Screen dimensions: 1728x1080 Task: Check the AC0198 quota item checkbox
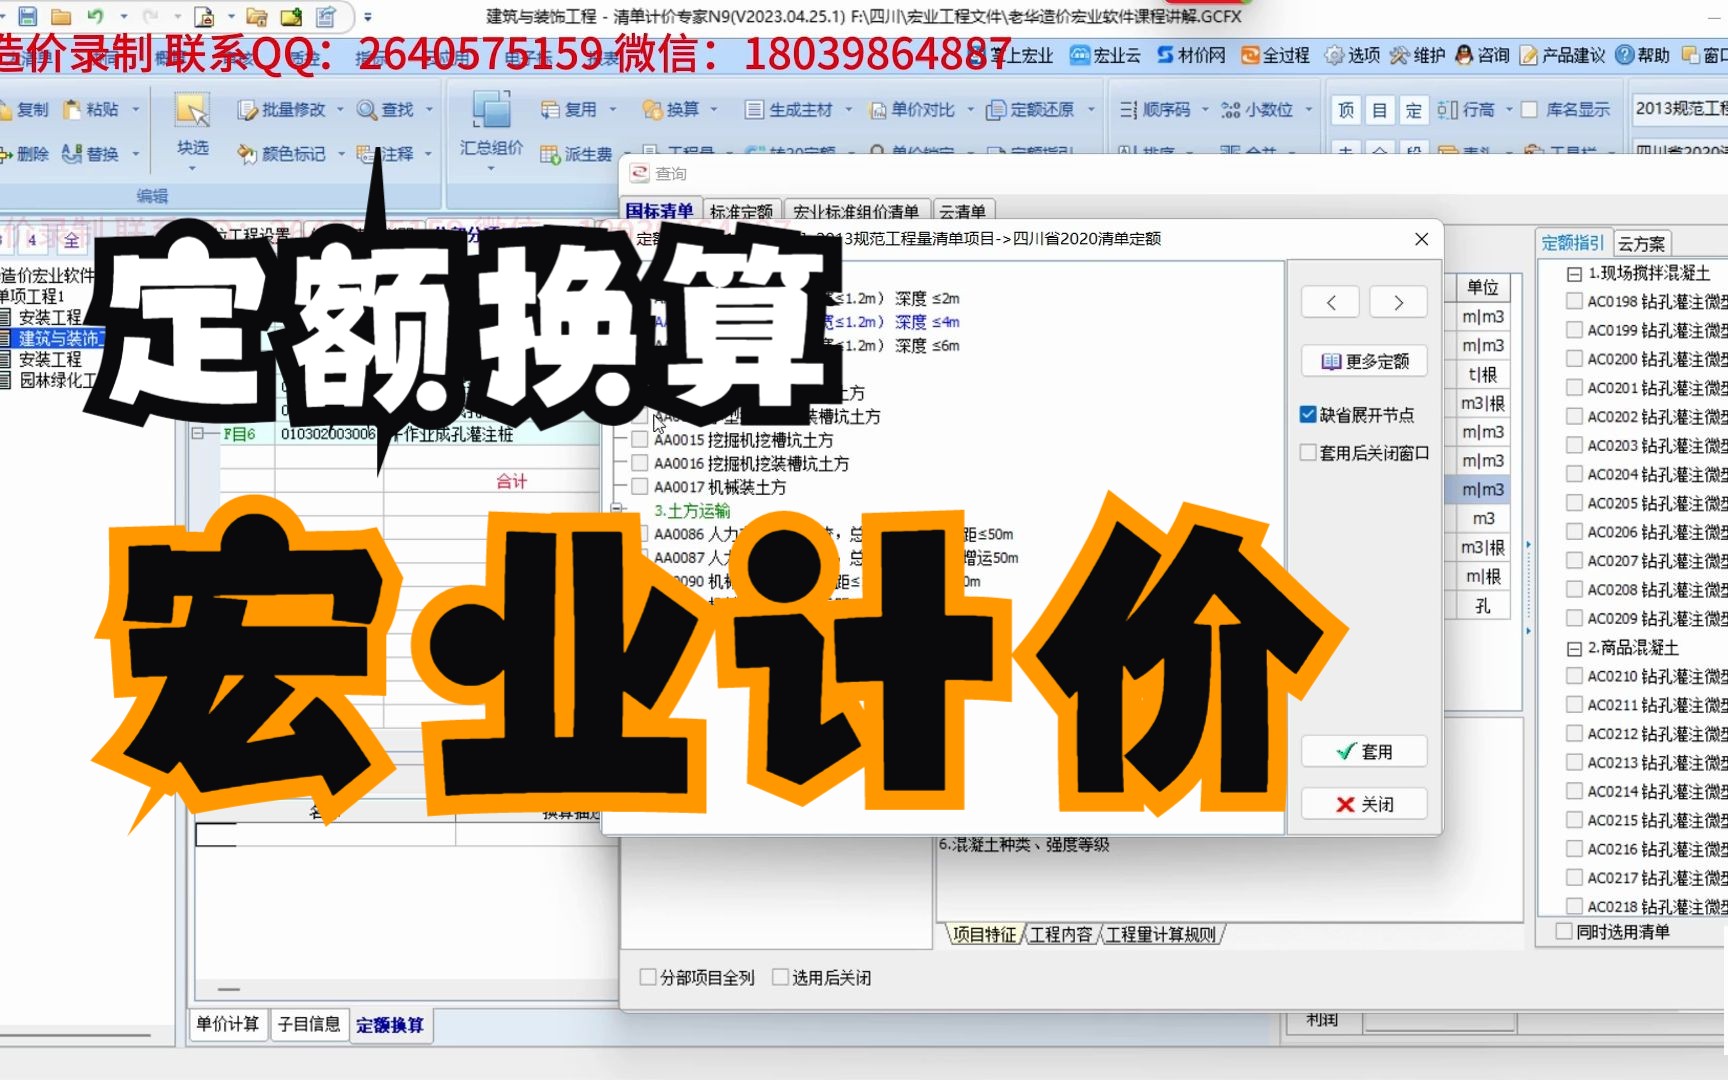tap(1574, 300)
